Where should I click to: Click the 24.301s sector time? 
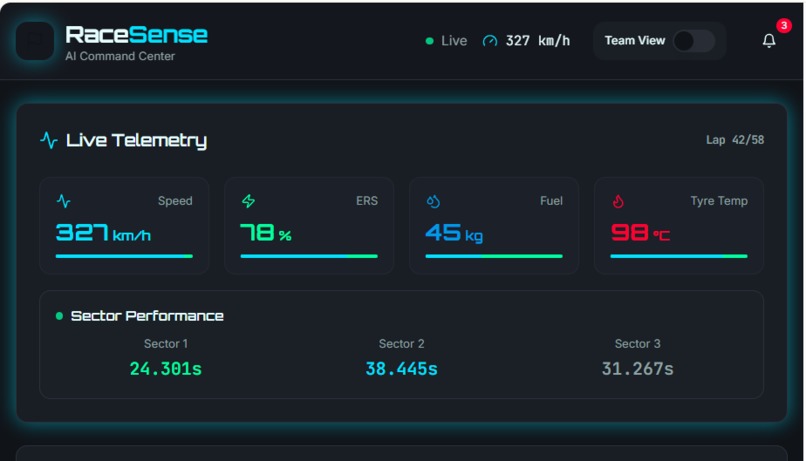pyautogui.click(x=166, y=368)
